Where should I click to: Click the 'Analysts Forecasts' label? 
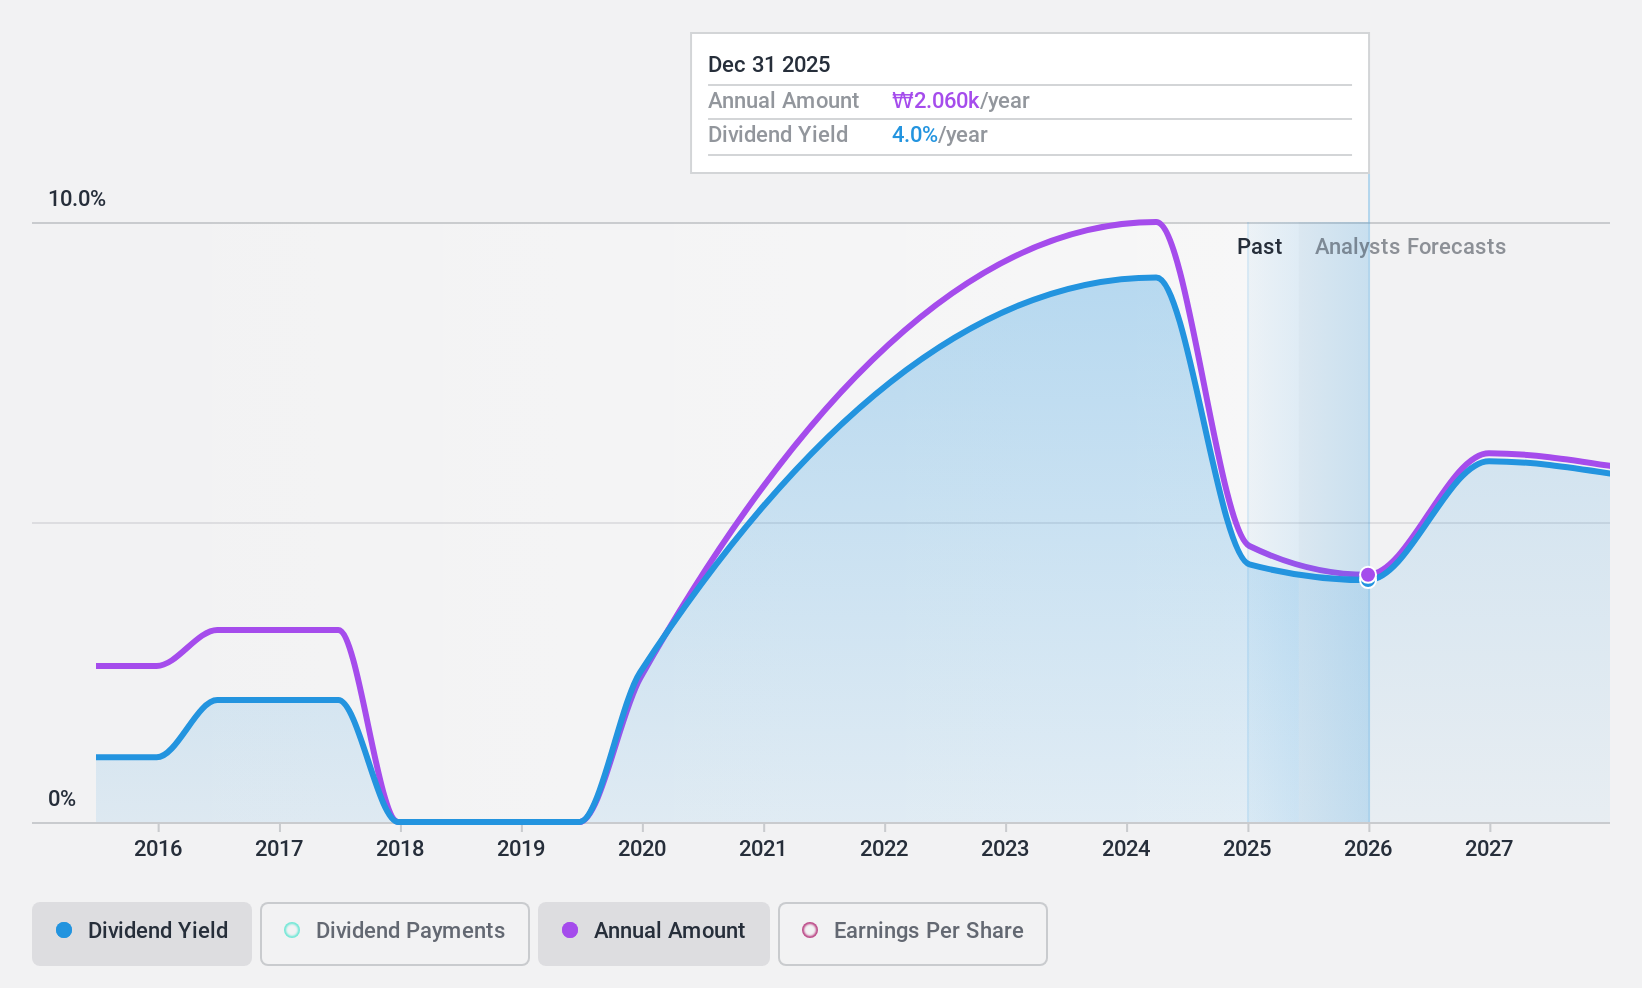pyautogui.click(x=1410, y=247)
